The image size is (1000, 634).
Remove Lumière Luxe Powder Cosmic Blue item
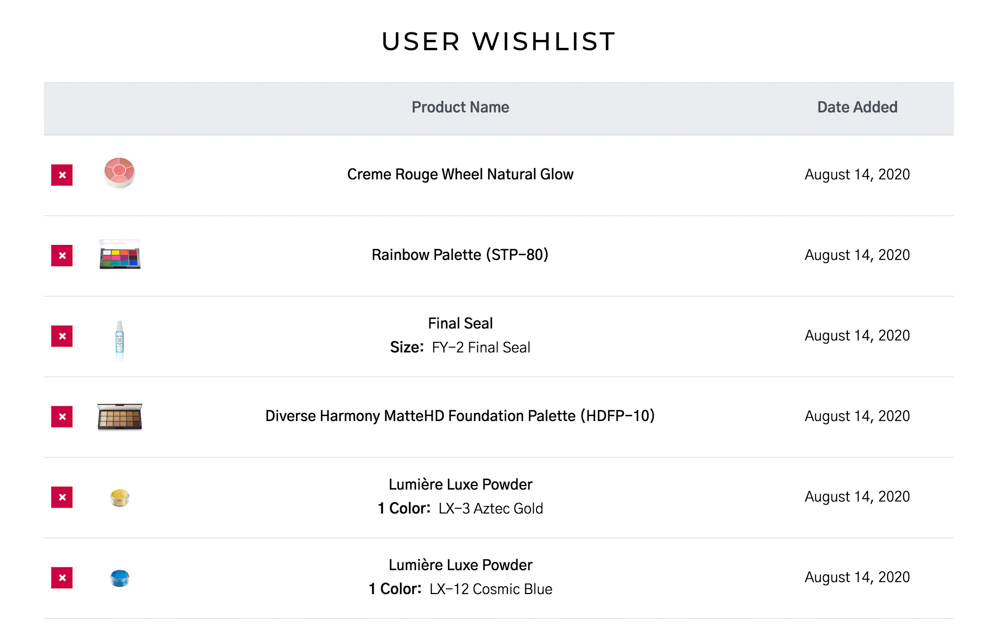coord(62,578)
